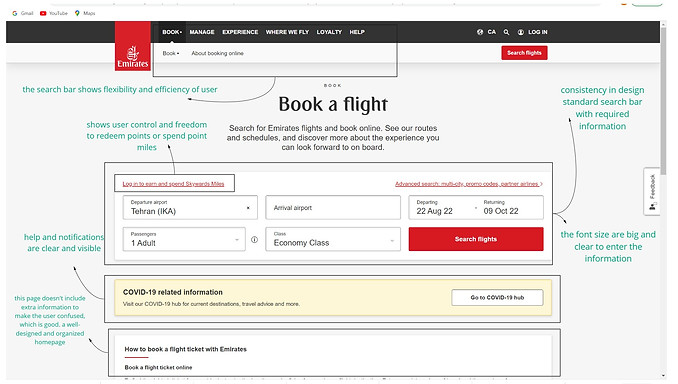Expand the Passengers dropdown
The width and height of the screenshot is (678, 384).
[184, 239]
